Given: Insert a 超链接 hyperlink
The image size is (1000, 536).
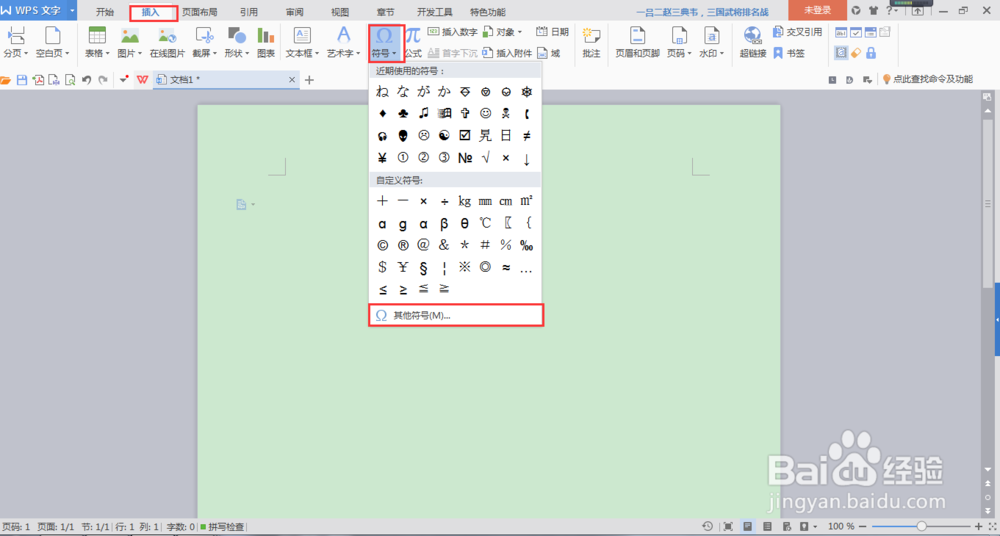Looking at the screenshot, I should (753, 43).
